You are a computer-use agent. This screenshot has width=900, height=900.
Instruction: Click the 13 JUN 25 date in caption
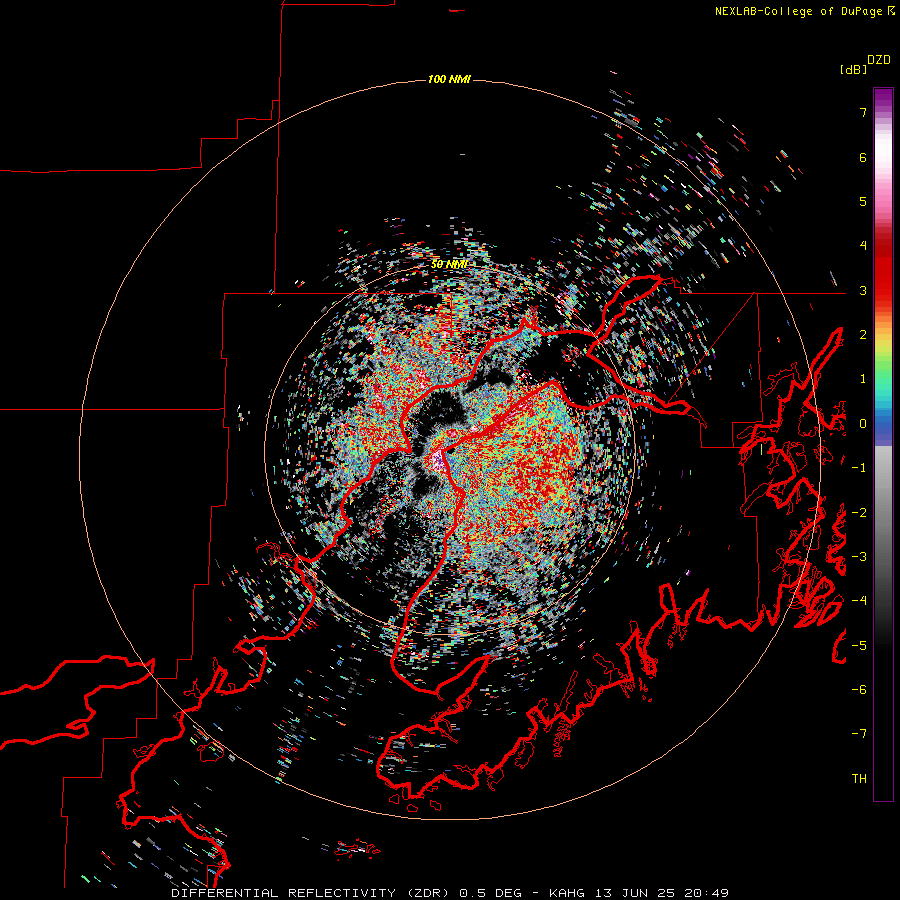(635, 893)
